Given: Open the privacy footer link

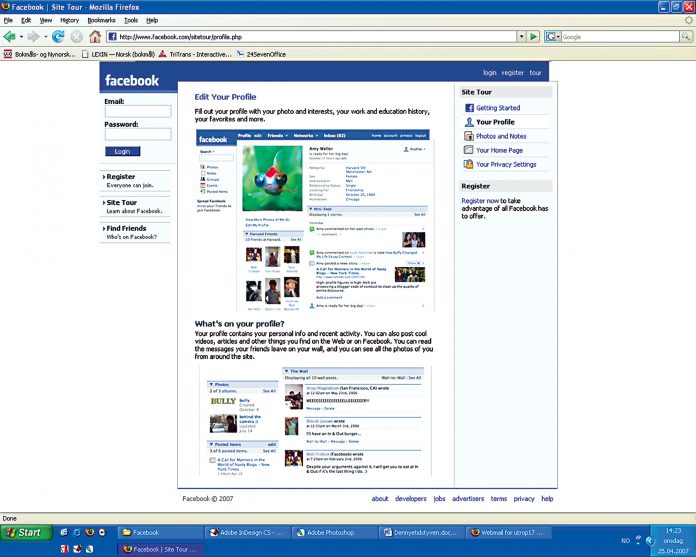Looking at the screenshot, I should pos(524,498).
